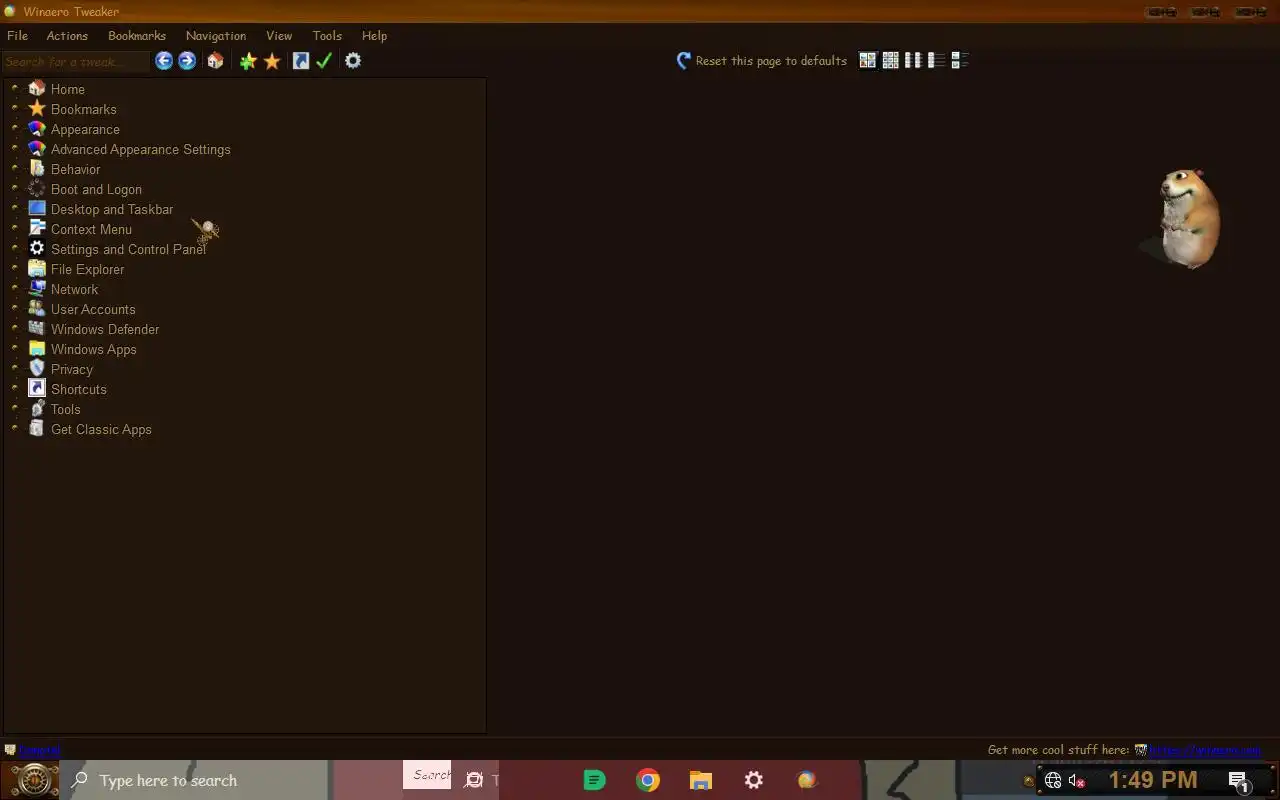Viewport: 1280px width, 800px height.
Task: Click the Home tree icon
Action: click(x=37, y=88)
